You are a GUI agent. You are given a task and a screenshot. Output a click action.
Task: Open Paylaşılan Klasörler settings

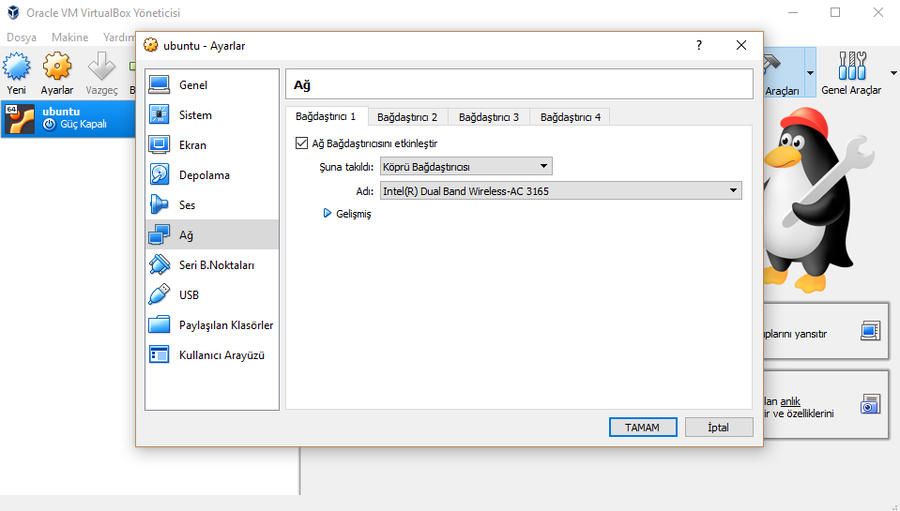click(x=225, y=325)
